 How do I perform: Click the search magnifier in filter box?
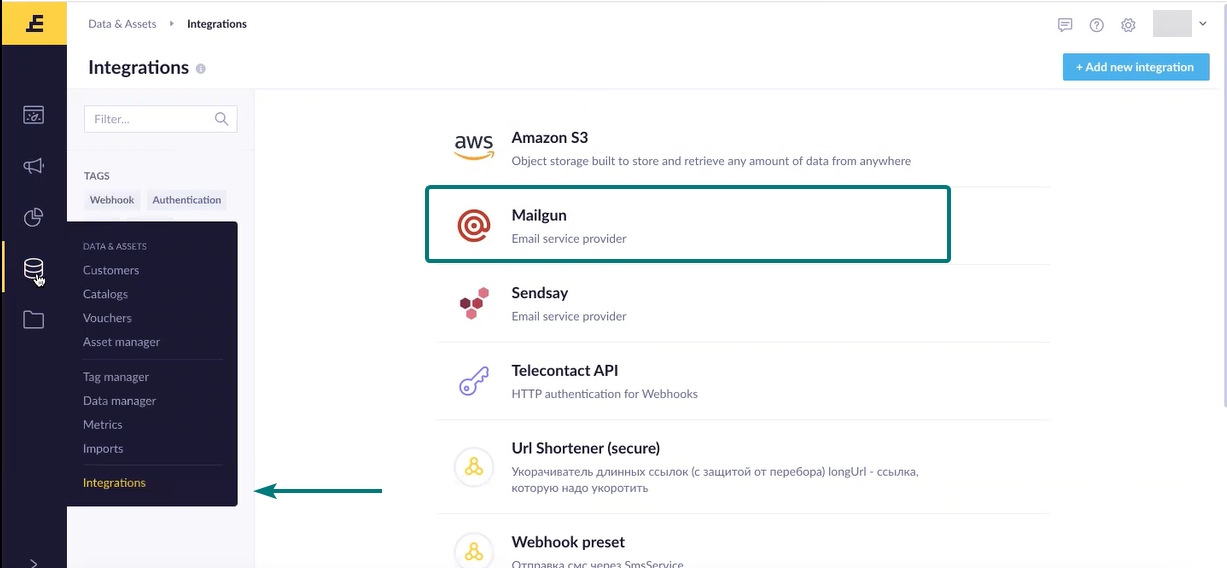[222, 119]
